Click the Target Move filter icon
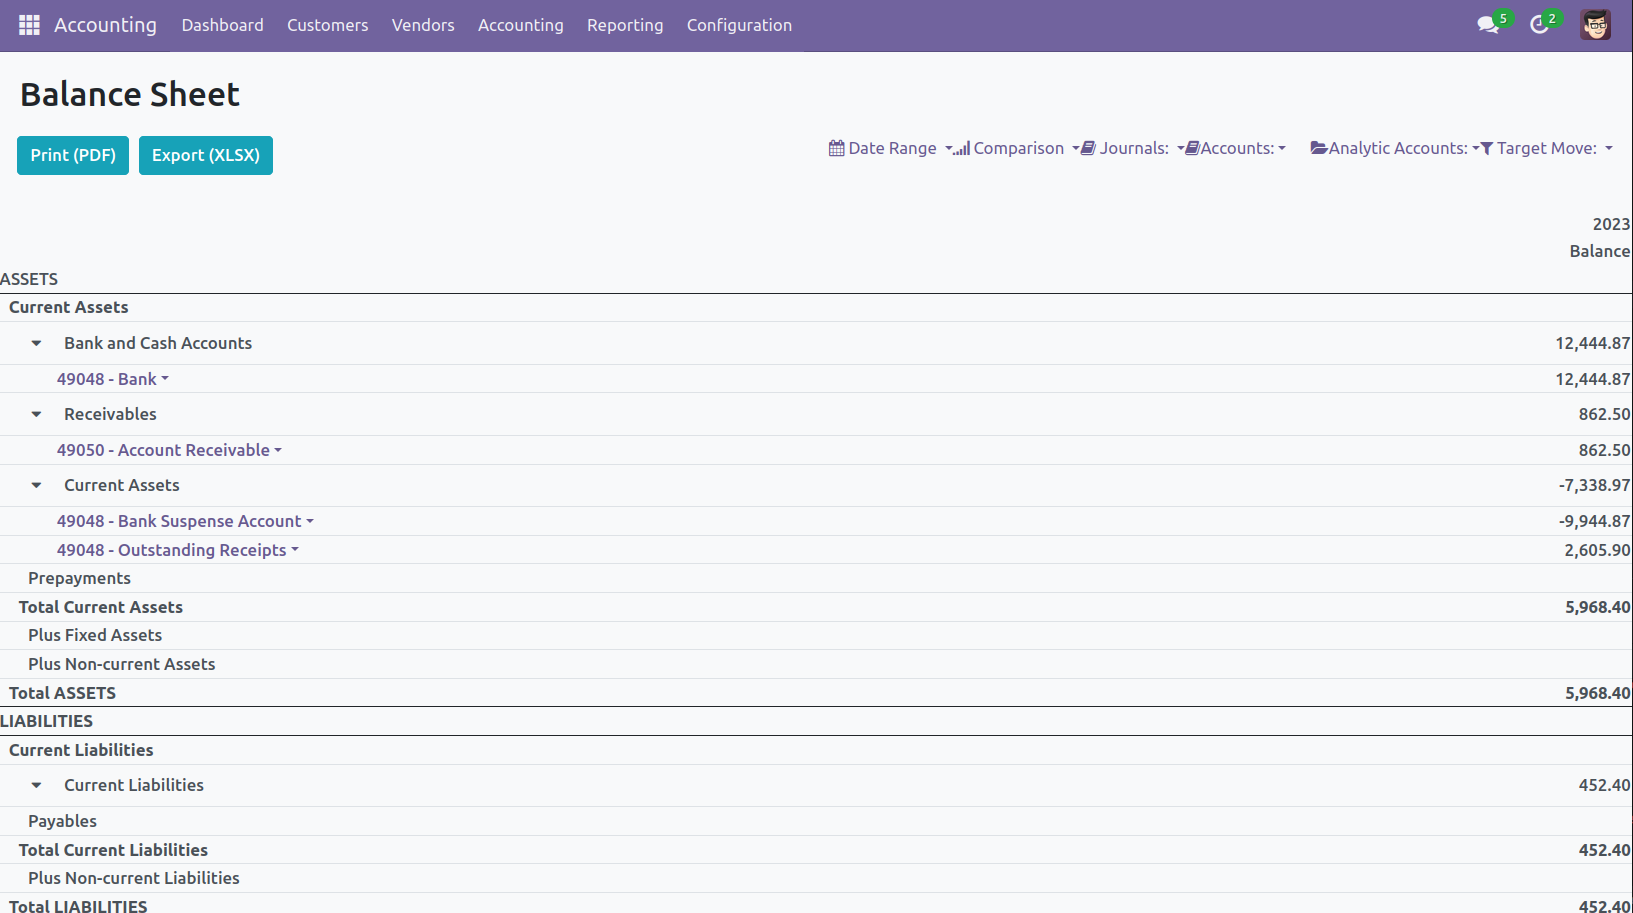The image size is (1633, 913). click(1487, 148)
